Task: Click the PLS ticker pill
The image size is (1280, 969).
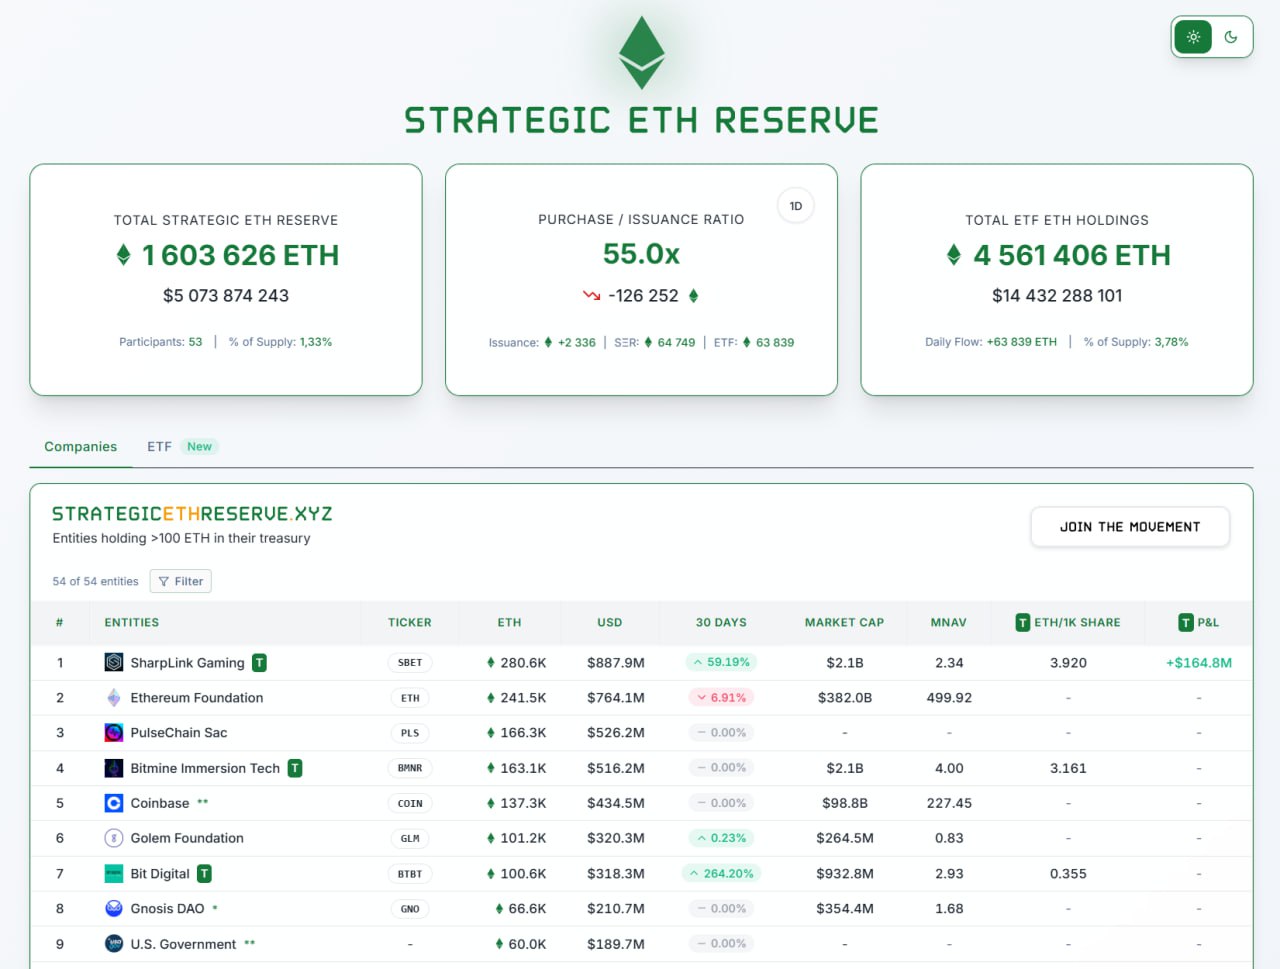Action: click(x=410, y=733)
